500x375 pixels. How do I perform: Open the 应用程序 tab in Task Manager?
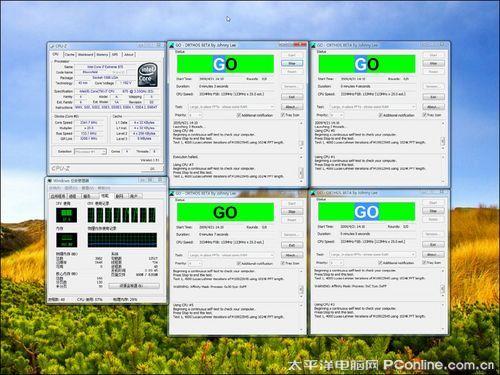point(58,196)
